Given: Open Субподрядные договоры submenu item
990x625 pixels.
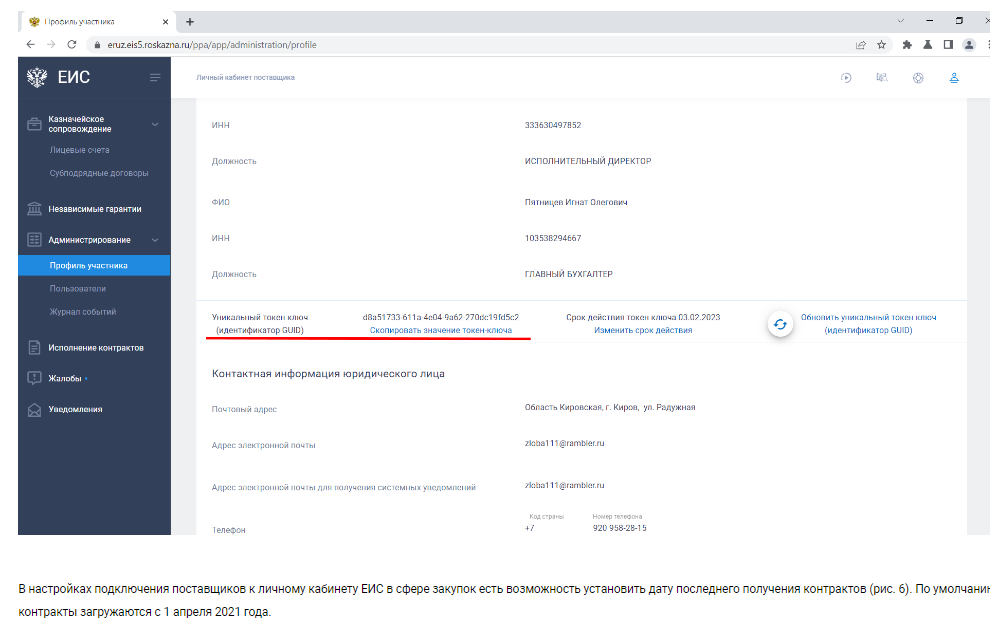Looking at the screenshot, I should tap(99, 173).
